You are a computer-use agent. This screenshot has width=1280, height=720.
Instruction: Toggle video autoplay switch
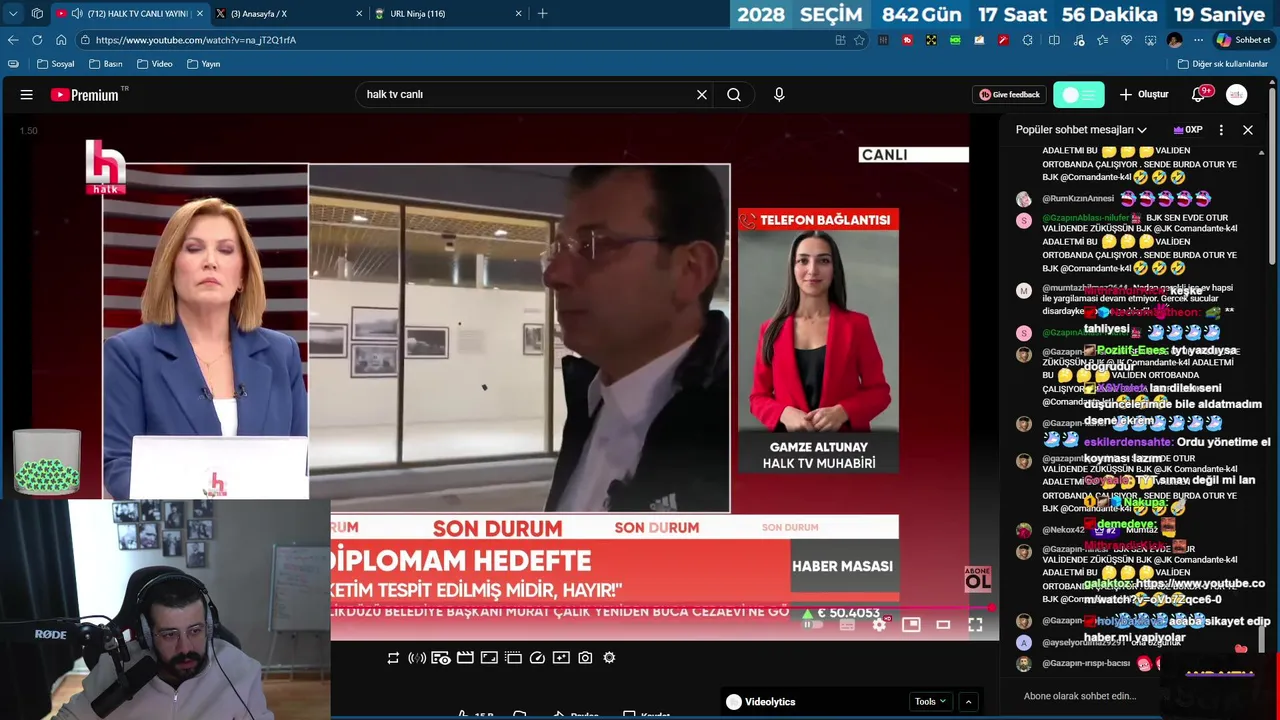[x=813, y=625]
